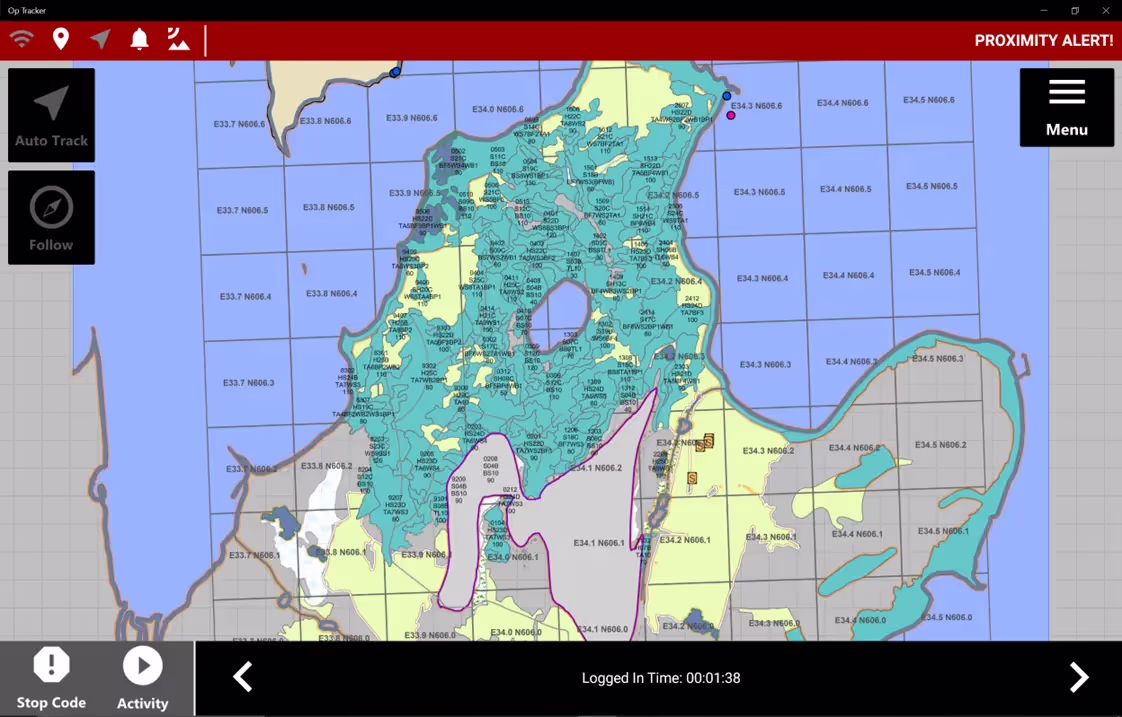Click grid cell label E33.8 N606.4
The width and height of the screenshot is (1122, 717).
click(x=331, y=293)
